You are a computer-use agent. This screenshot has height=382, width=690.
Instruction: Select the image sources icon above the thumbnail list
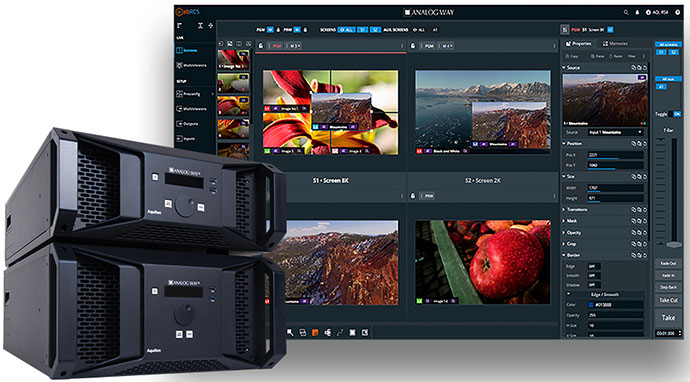pos(230,44)
